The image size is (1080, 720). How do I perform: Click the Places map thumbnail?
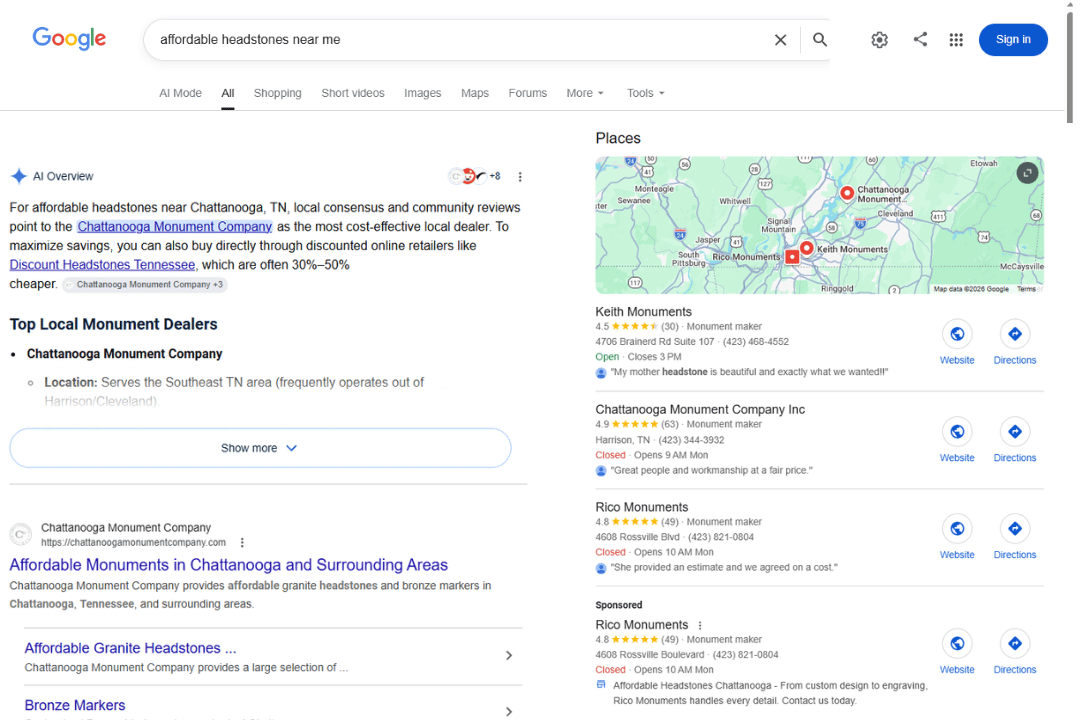click(819, 225)
